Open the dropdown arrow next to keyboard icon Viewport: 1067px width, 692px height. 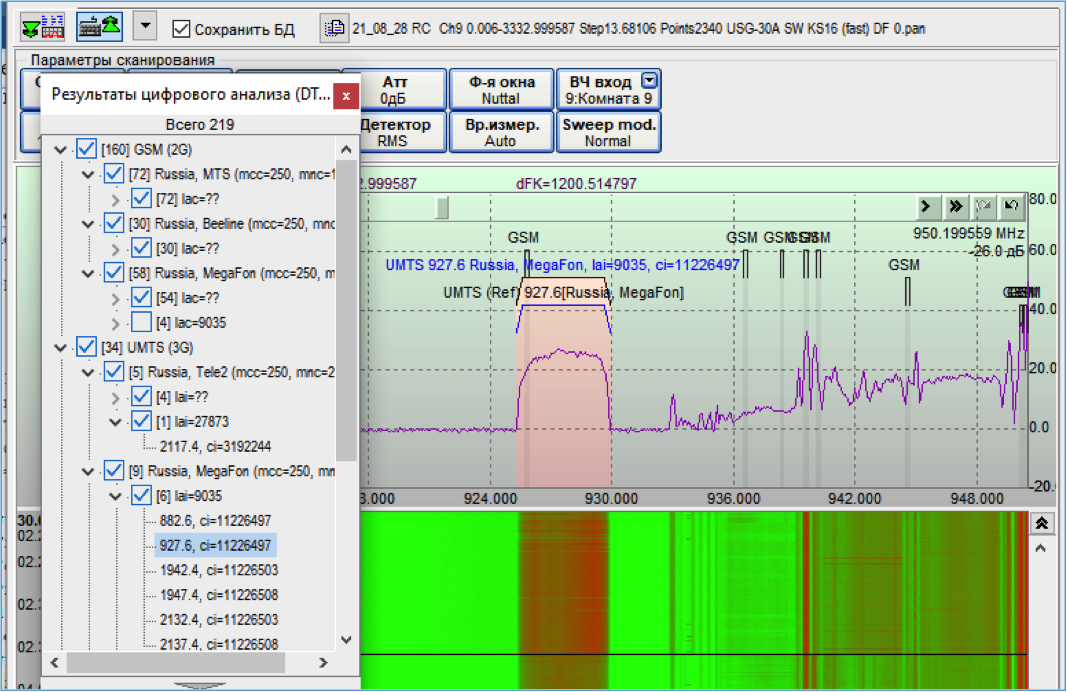pos(145,27)
